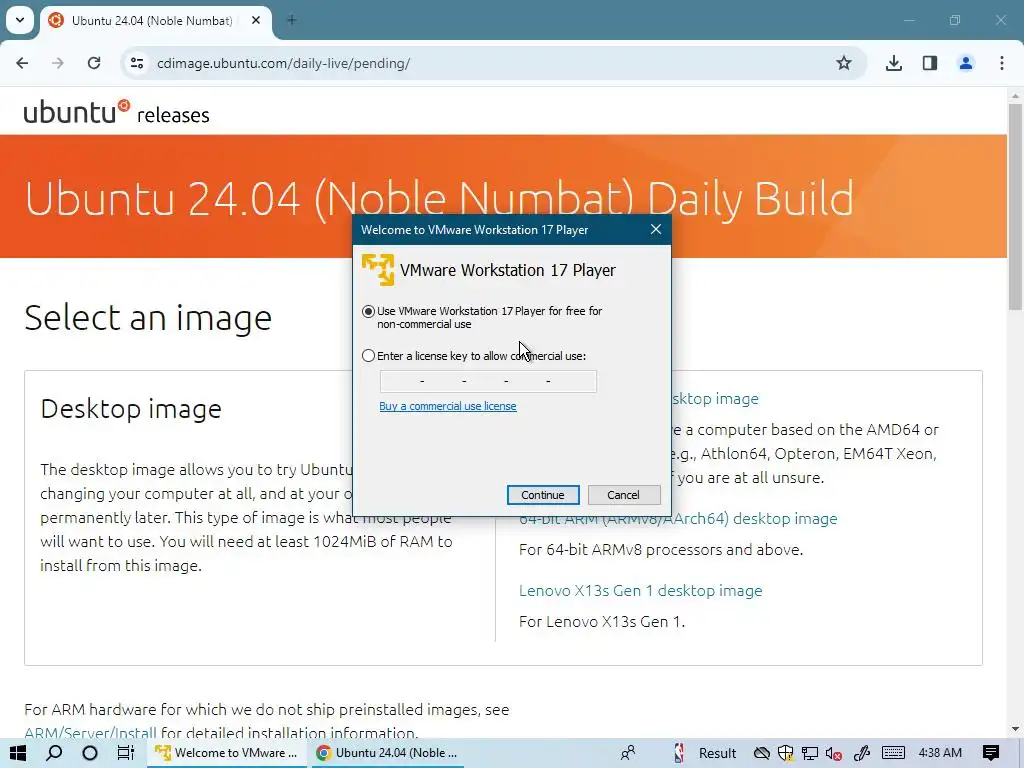Open Chrome downloads icon
Viewport: 1024px width, 768px height.
coord(894,63)
